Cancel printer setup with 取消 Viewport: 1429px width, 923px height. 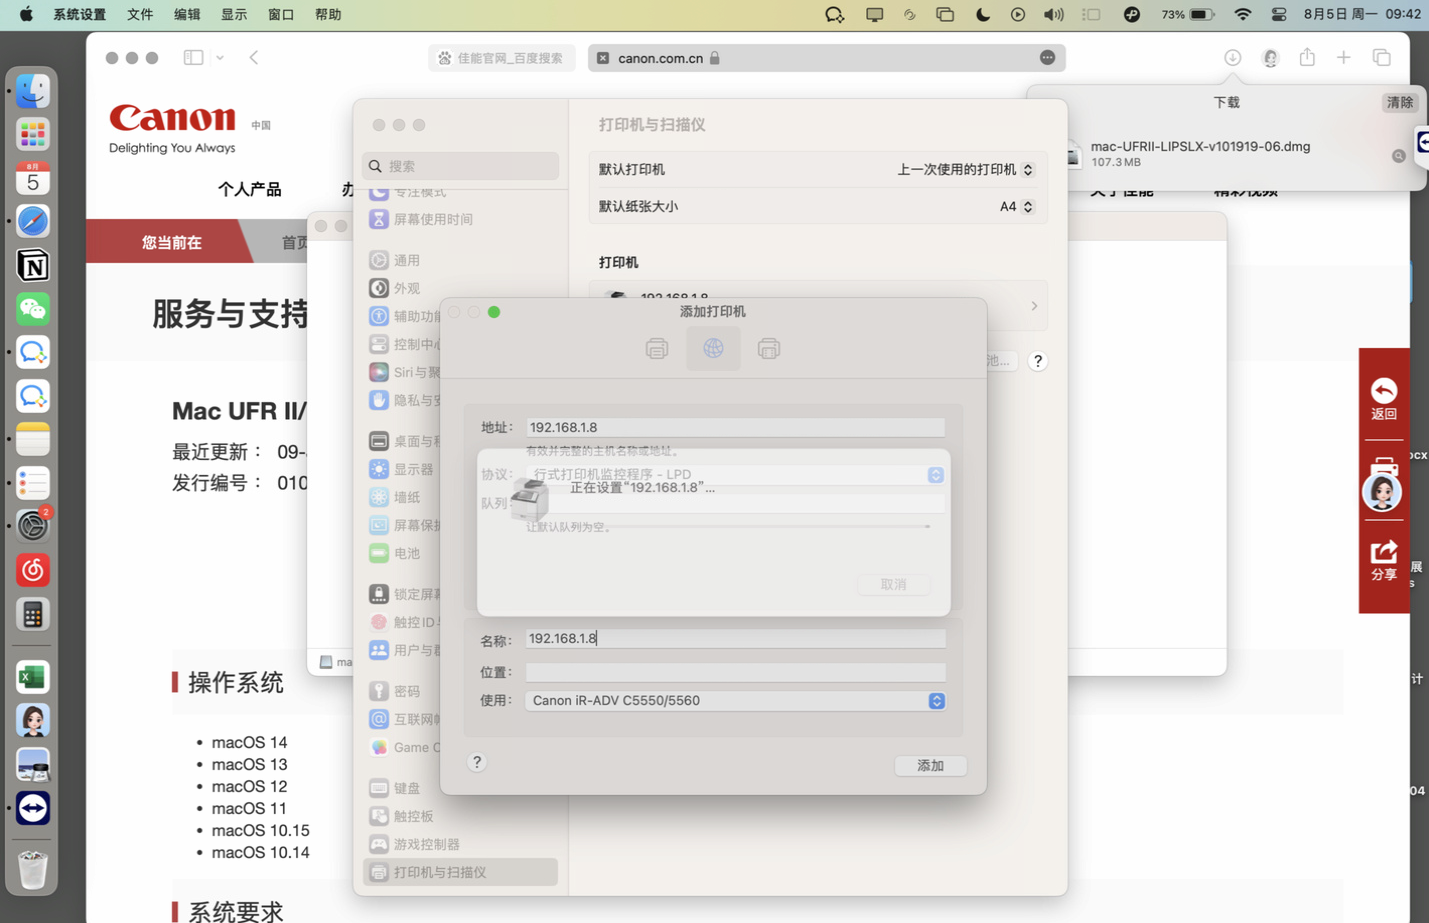893,584
